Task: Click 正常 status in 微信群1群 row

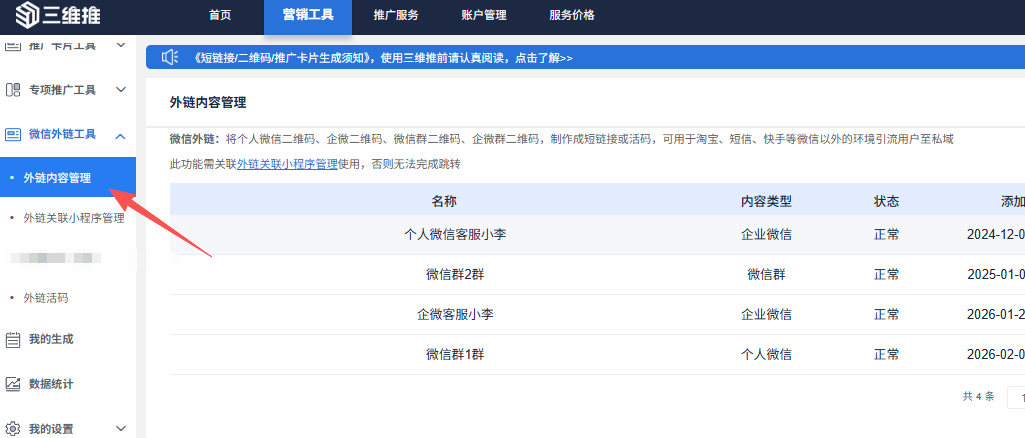Action: pyautogui.click(x=886, y=354)
